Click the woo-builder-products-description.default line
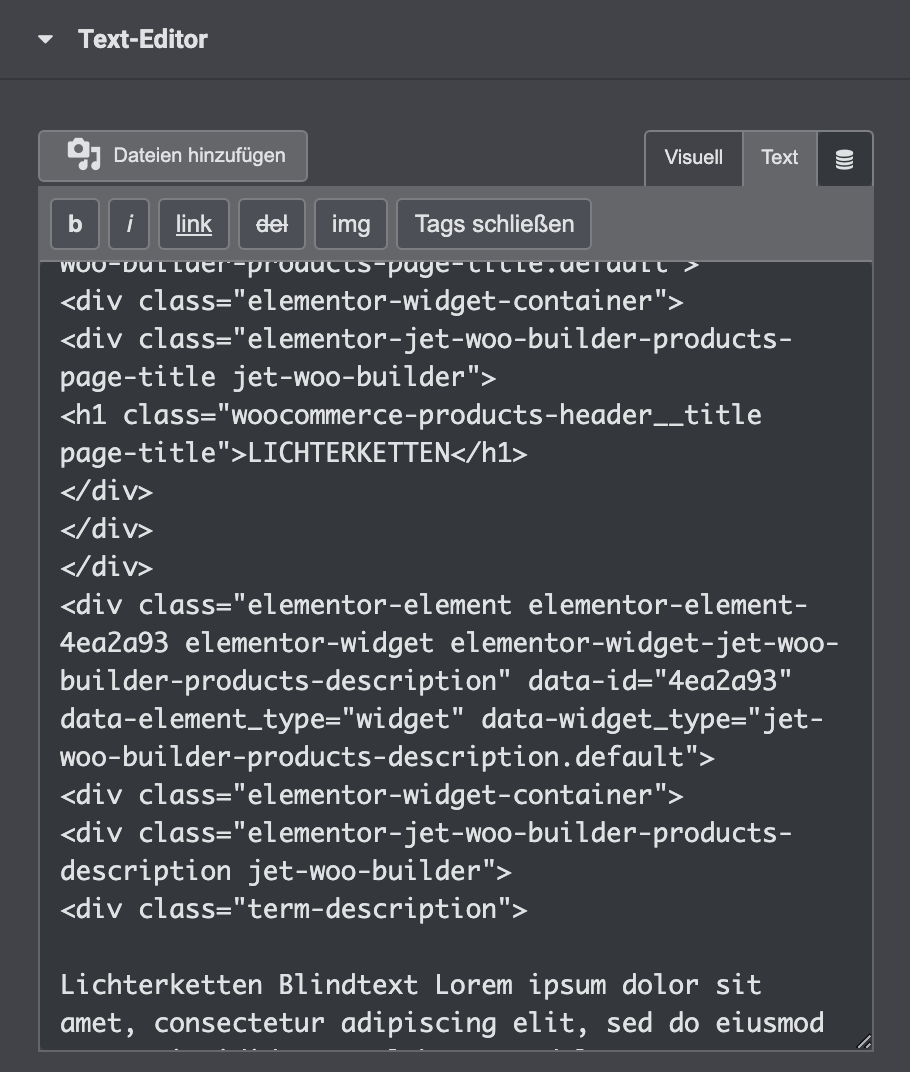 click(388, 758)
